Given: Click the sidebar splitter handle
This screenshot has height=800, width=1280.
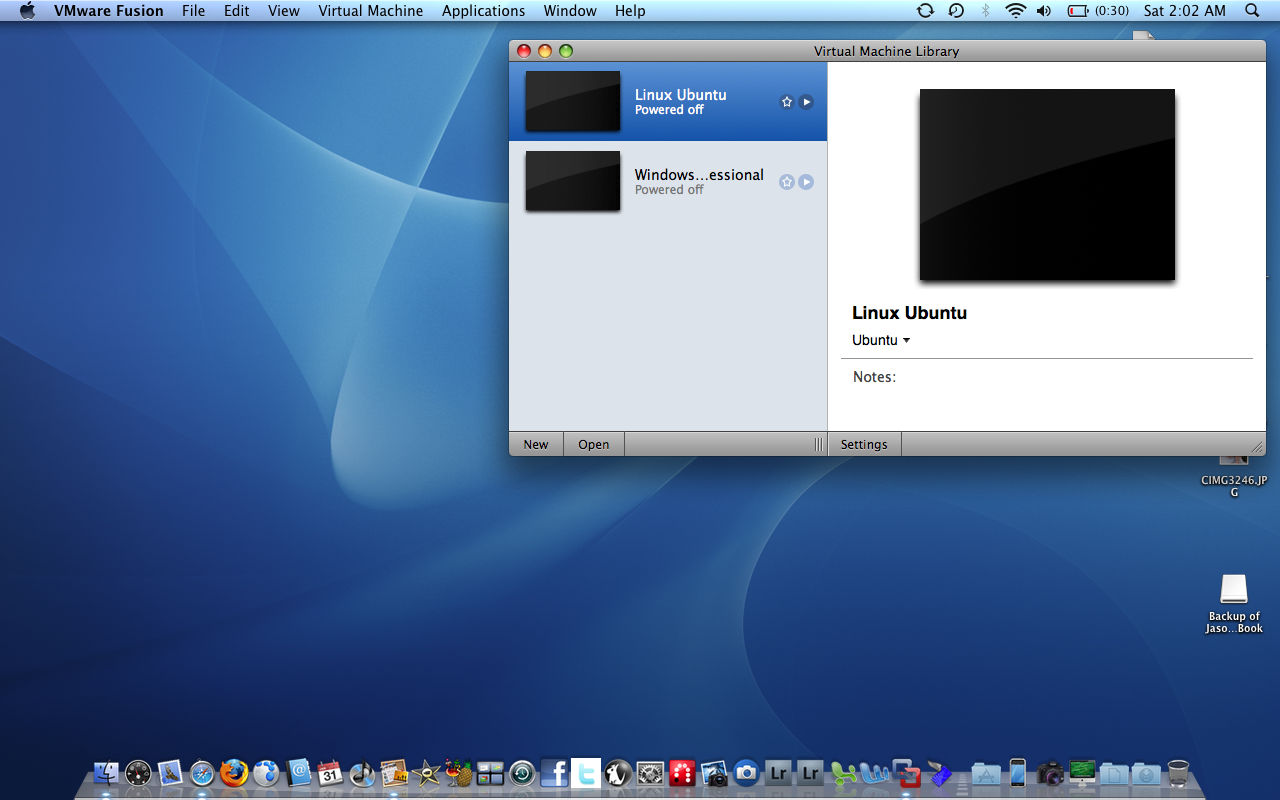Looking at the screenshot, I should (x=818, y=444).
